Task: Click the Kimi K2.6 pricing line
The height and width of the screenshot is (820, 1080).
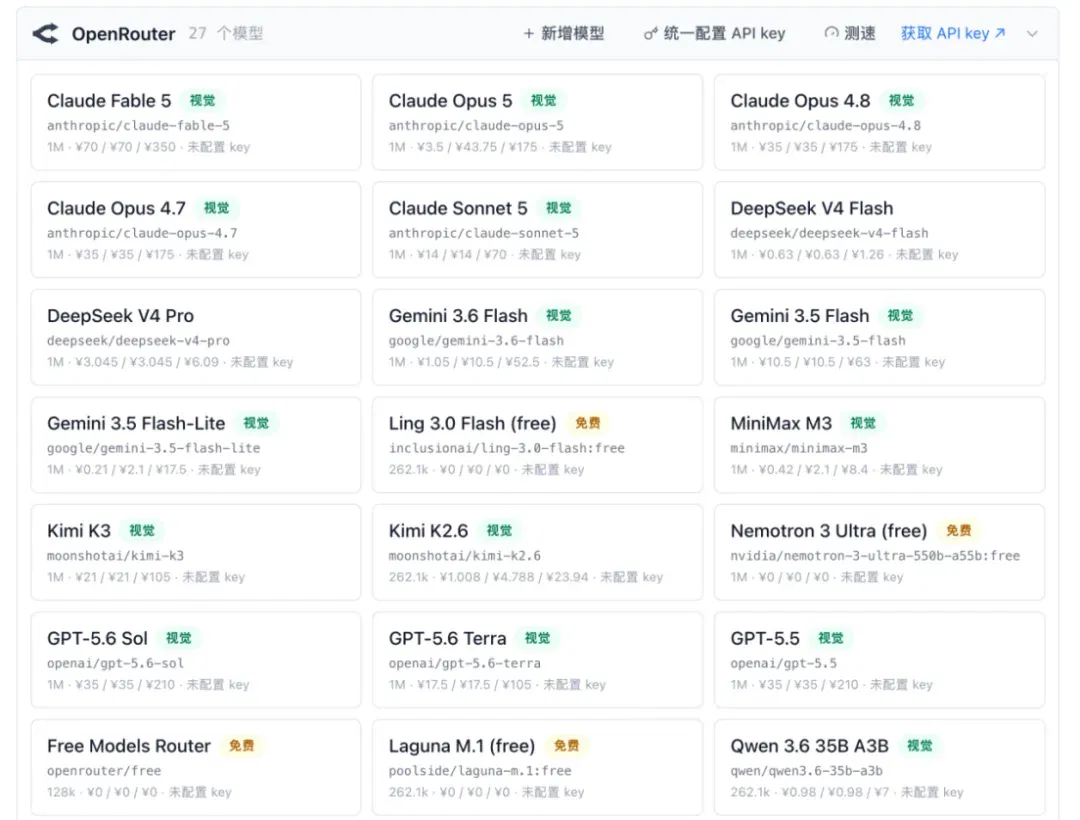Action: pyautogui.click(x=526, y=577)
